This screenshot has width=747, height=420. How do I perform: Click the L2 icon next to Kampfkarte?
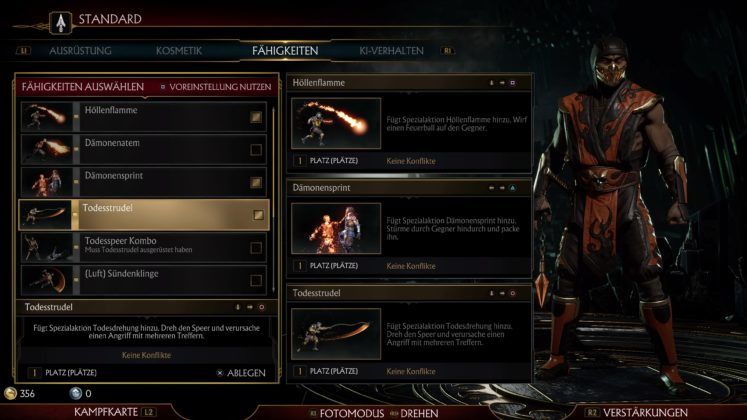click(148, 412)
